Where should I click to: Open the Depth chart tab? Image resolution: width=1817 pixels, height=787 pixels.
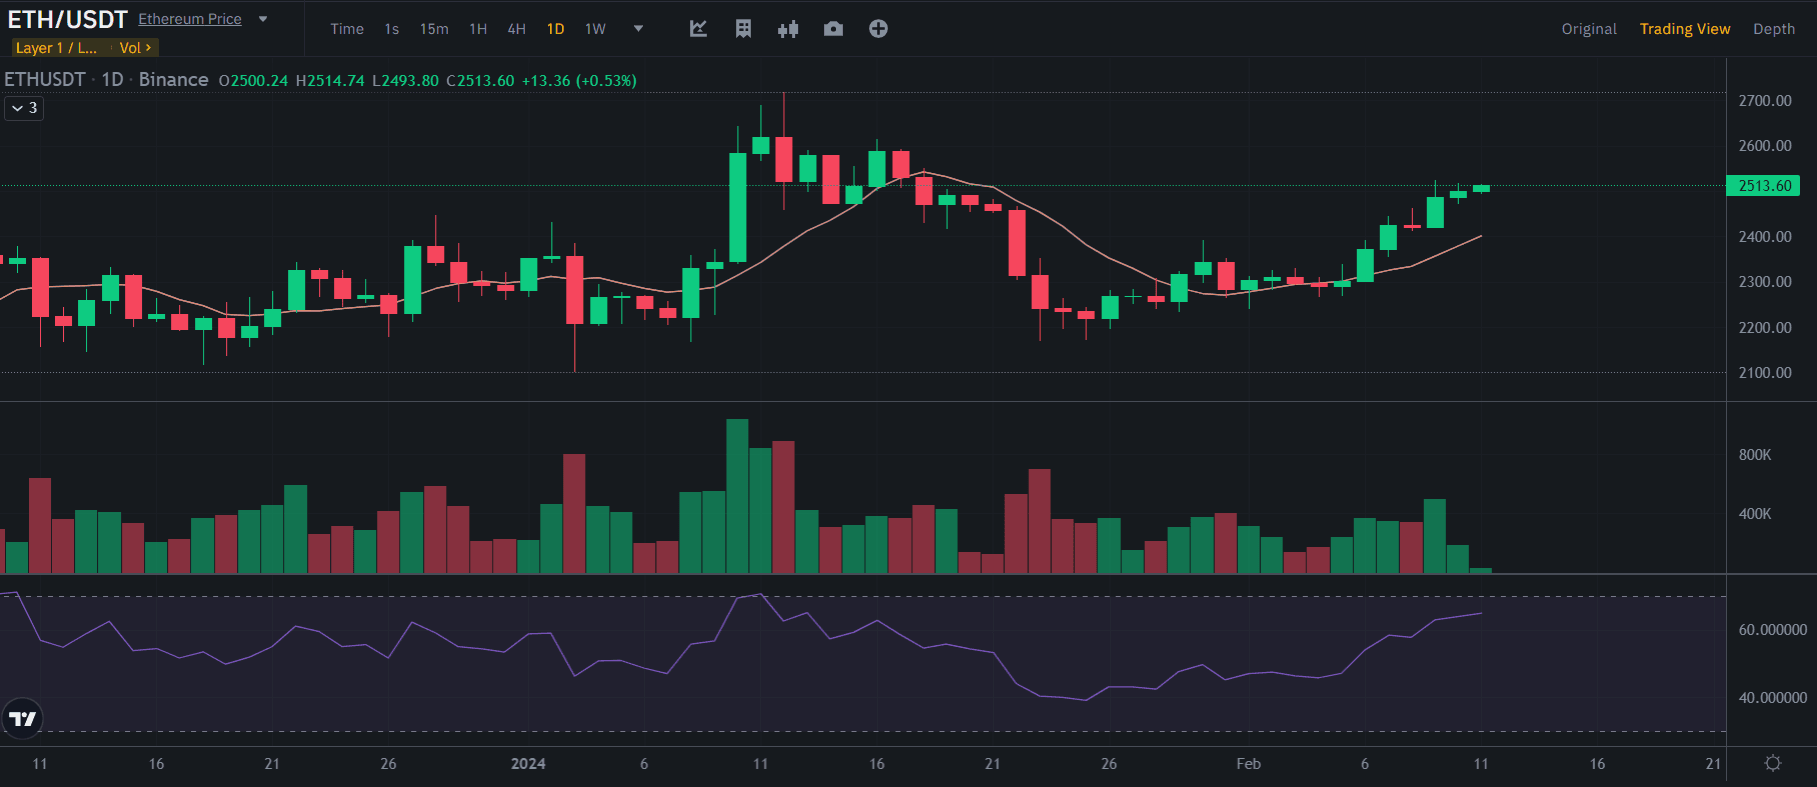coord(1773,29)
